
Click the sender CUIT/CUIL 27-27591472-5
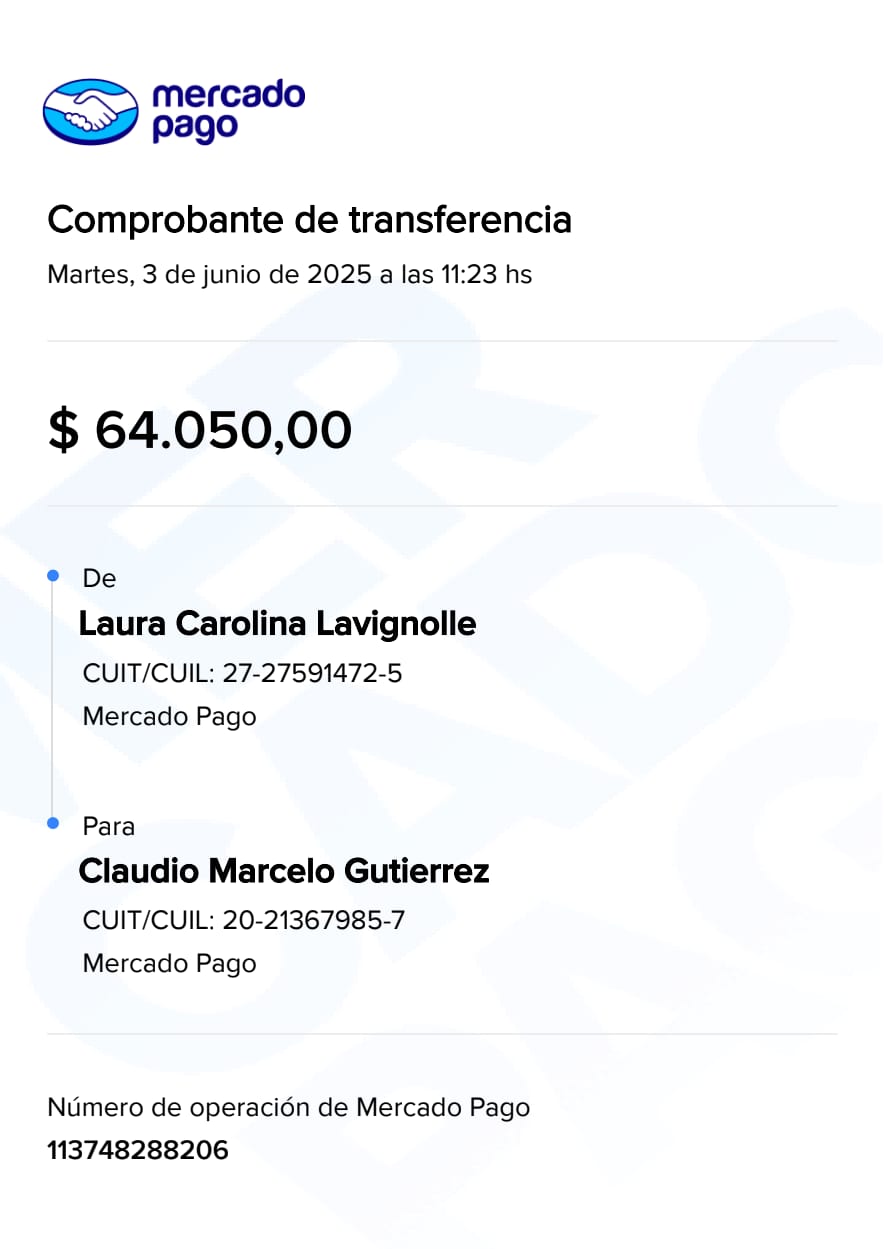coord(242,673)
